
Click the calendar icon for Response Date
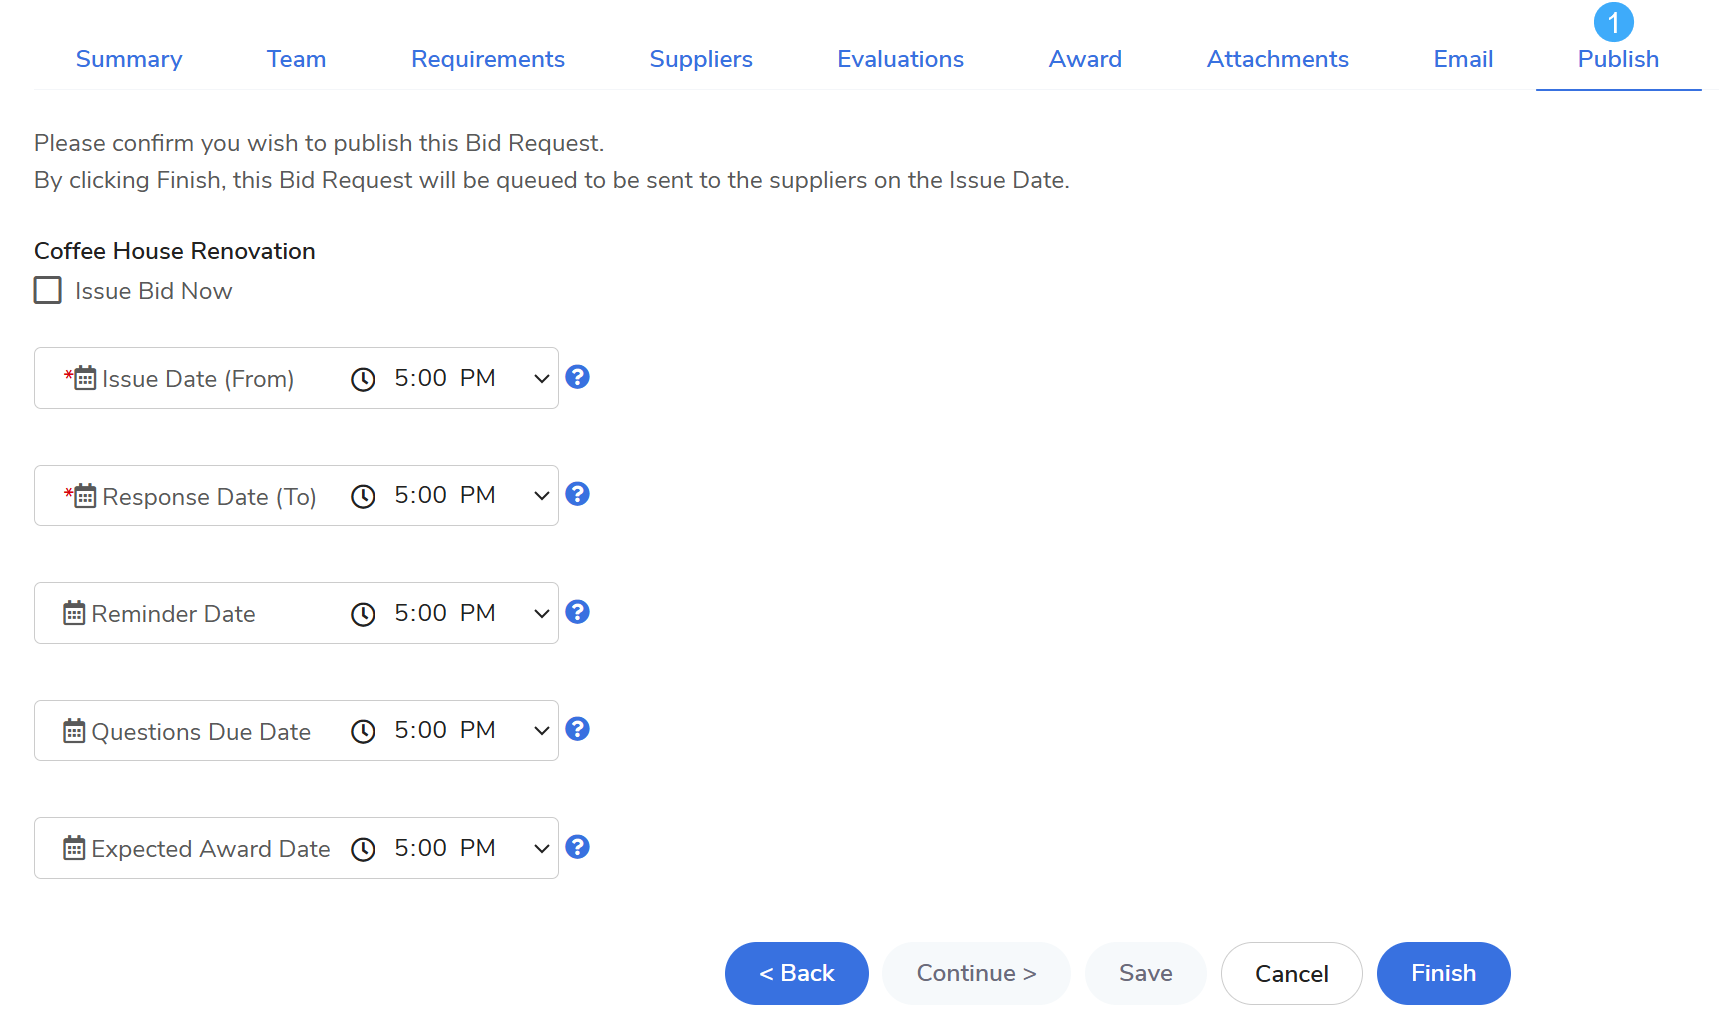pyautogui.click(x=85, y=496)
